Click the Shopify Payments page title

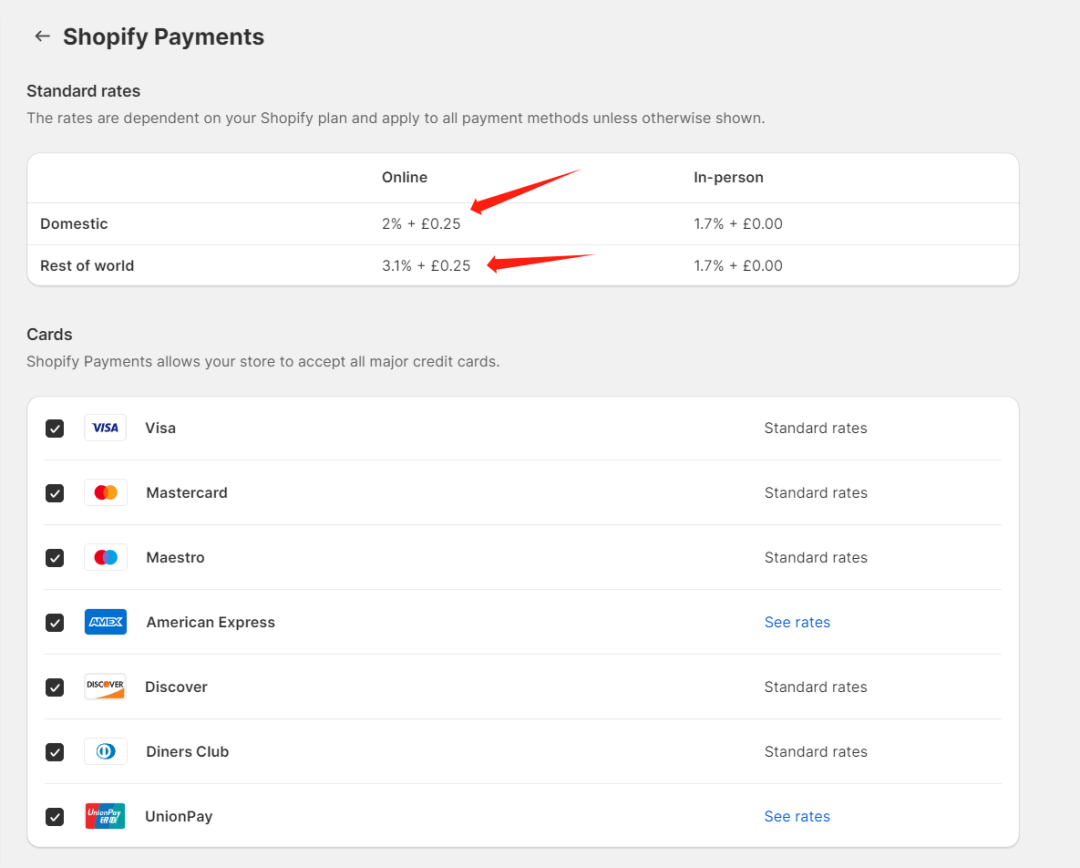[163, 37]
